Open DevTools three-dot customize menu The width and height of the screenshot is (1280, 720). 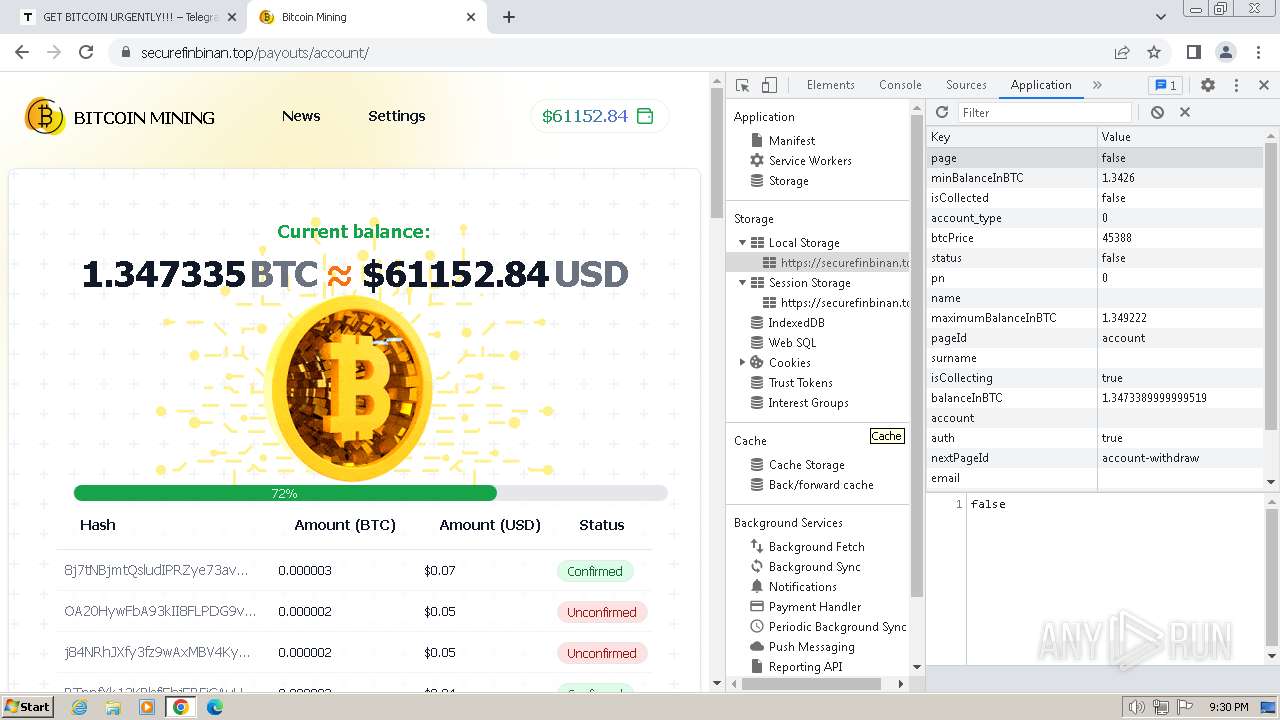coord(1236,85)
